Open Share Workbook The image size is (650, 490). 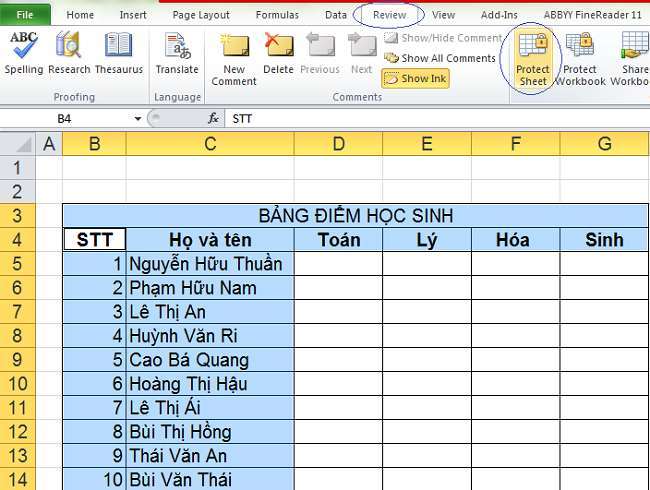[631, 59]
